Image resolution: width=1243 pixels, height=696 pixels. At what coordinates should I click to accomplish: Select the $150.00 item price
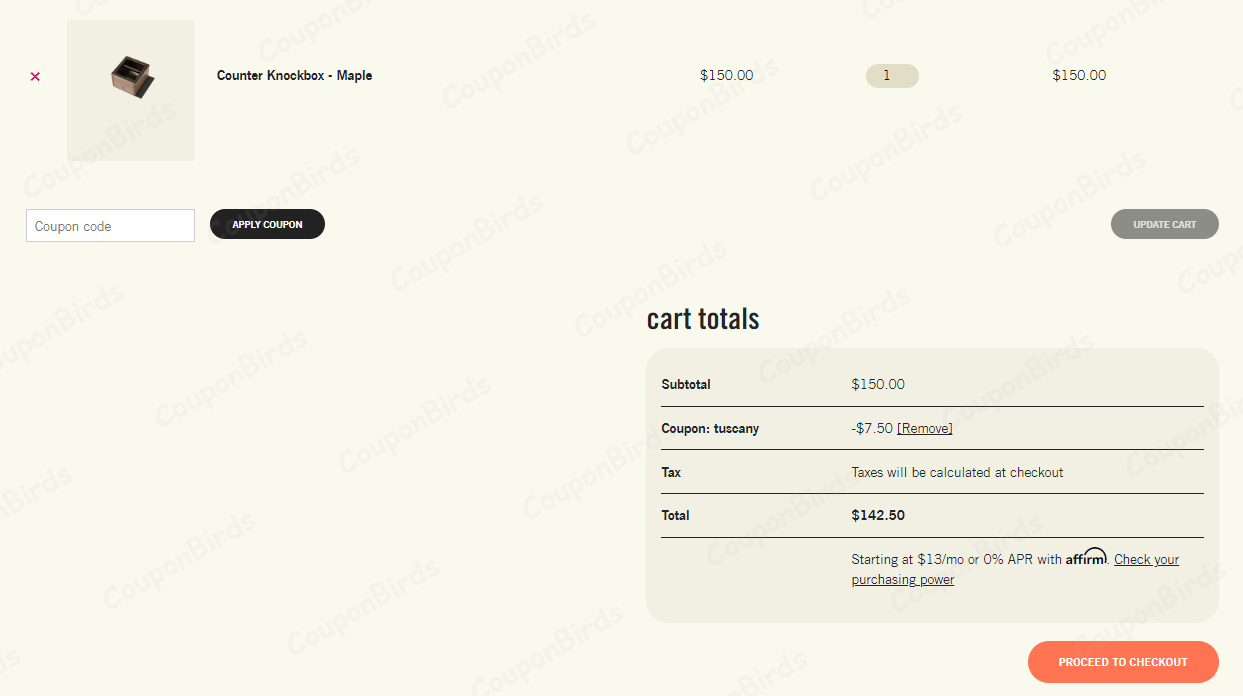tap(727, 75)
